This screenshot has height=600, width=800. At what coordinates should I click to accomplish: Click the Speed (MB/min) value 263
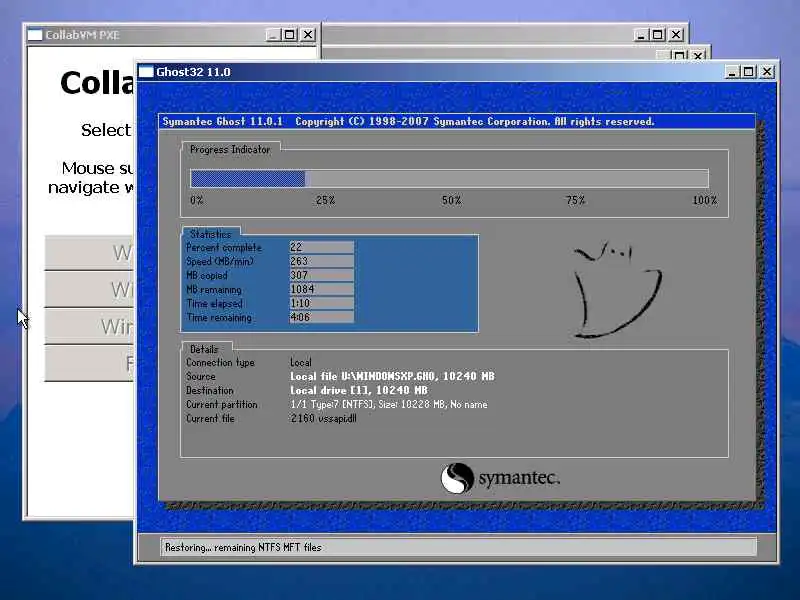coord(321,261)
